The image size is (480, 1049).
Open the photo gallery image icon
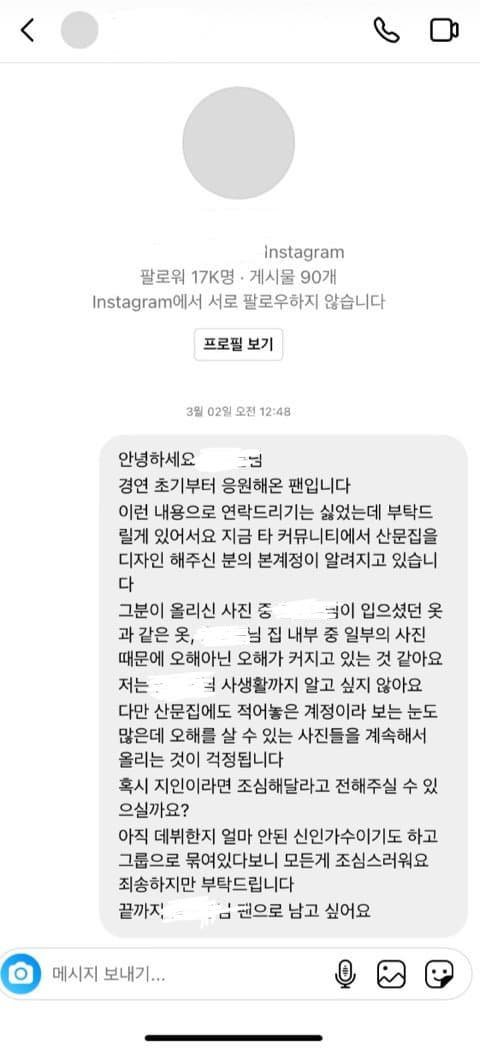pos(391,973)
